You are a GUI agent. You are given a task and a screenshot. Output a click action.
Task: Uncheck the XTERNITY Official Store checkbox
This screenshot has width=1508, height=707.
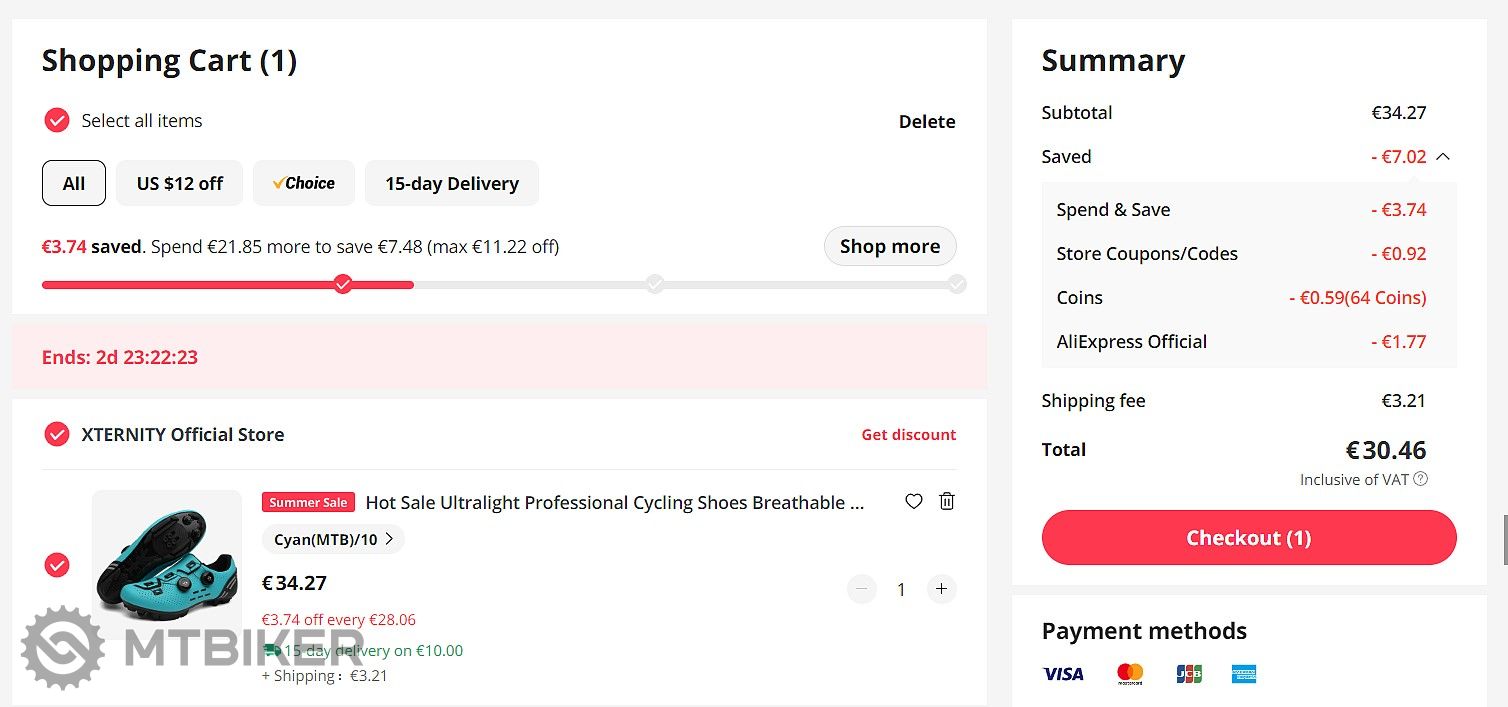point(57,435)
